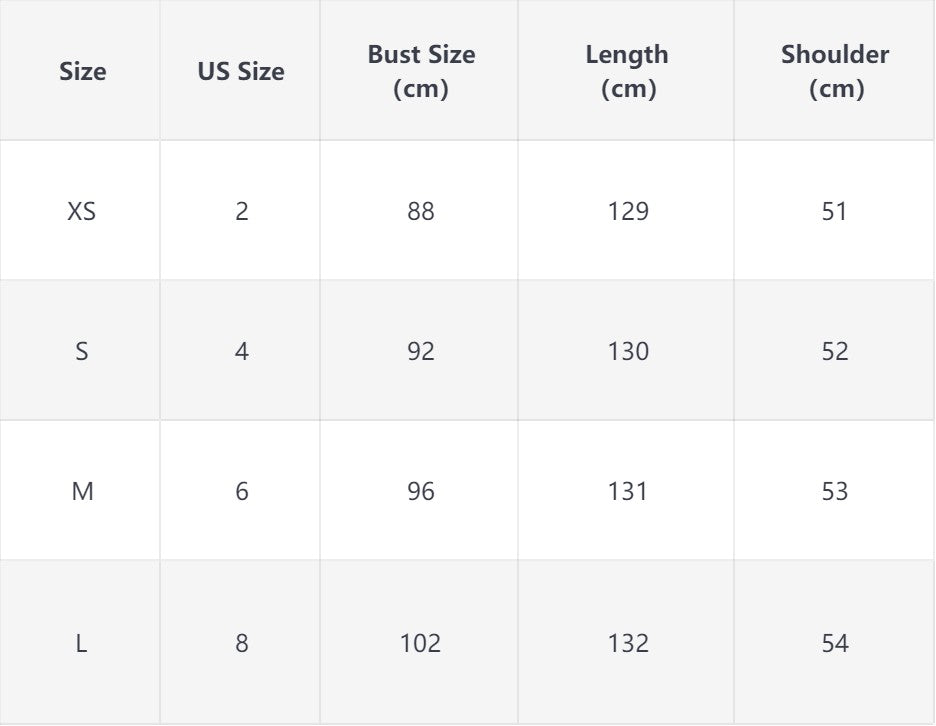Click the XS size cell

pos(82,211)
